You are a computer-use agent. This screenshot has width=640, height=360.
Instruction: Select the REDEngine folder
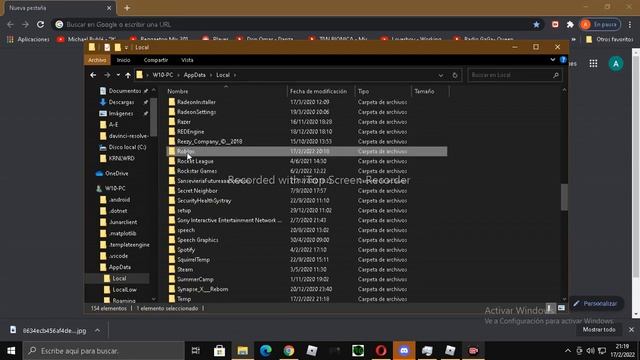pyautogui.click(x=191, y=131)
